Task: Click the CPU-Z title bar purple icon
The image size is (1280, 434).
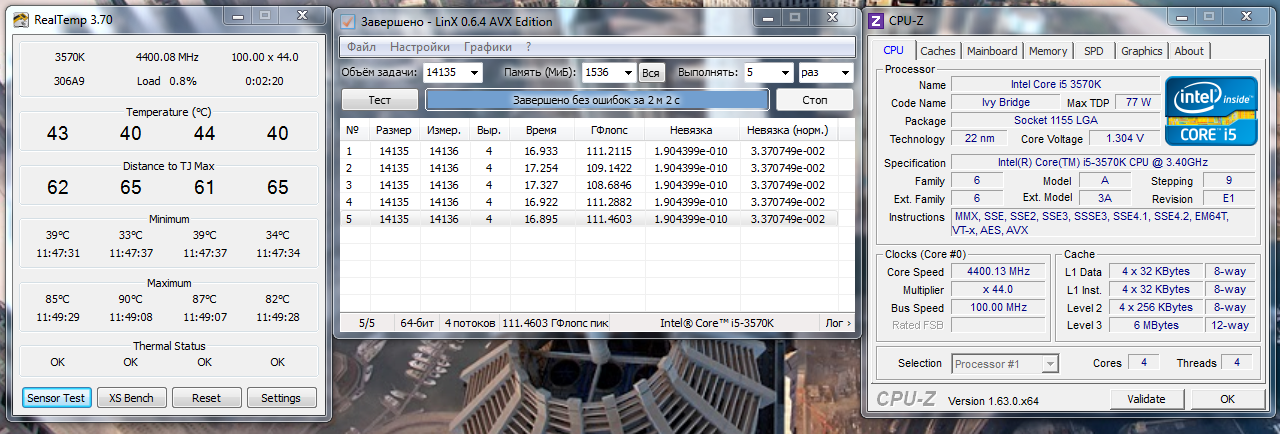Action: (876, 21)
